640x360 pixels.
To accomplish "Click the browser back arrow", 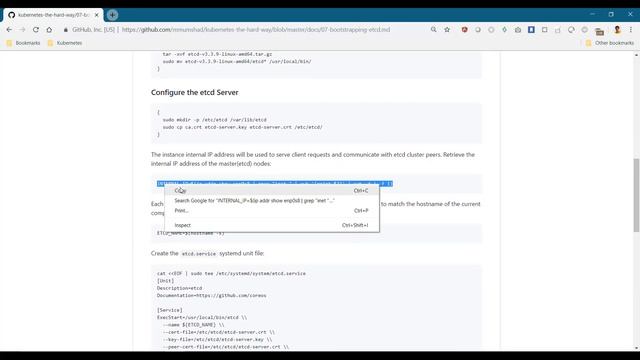I will (x=9, y=30).
